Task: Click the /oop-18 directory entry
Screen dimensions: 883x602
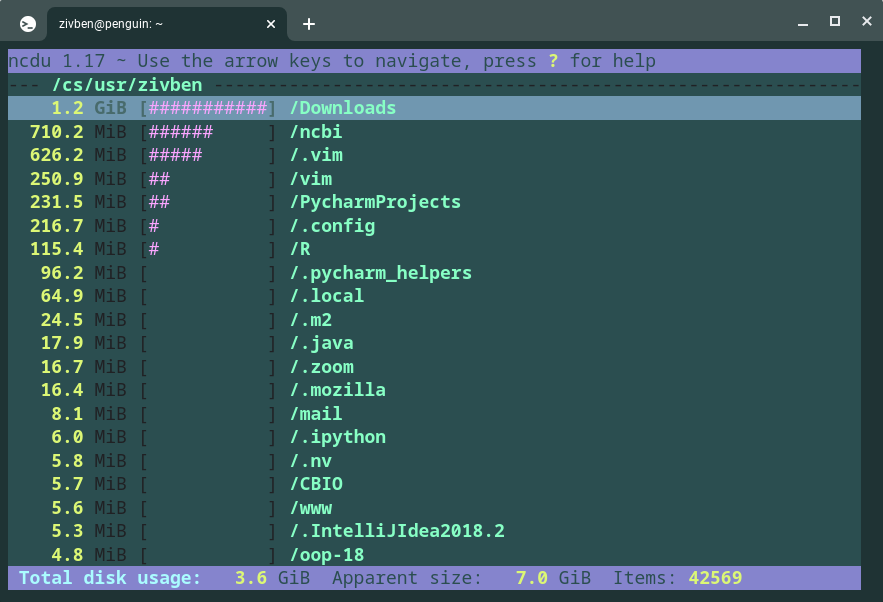Action: 327,555
